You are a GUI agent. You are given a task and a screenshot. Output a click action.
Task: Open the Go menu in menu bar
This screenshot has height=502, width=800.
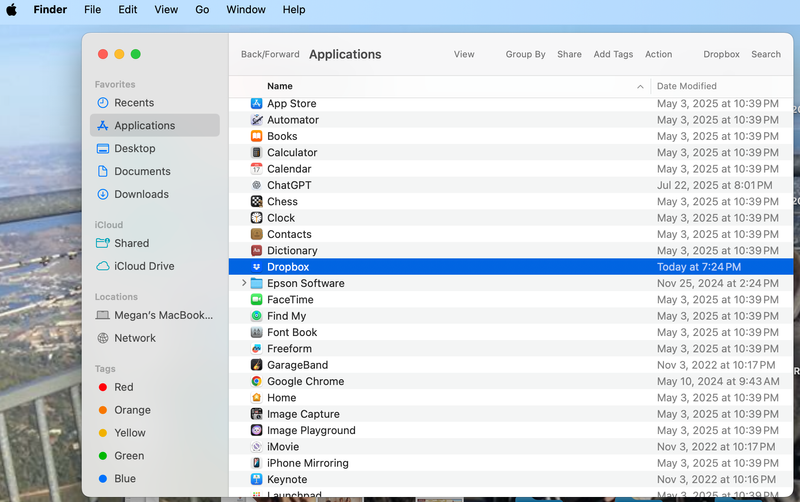pyautogui.click(x=202, y=9)
